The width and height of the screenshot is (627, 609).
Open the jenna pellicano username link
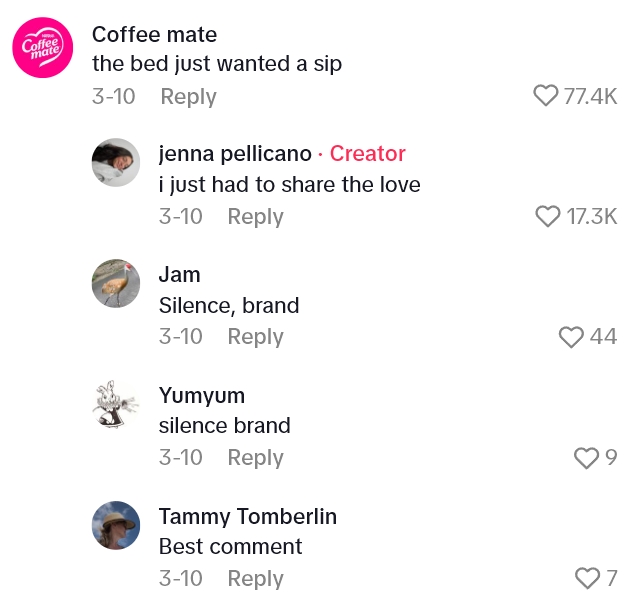click(235, 154)
